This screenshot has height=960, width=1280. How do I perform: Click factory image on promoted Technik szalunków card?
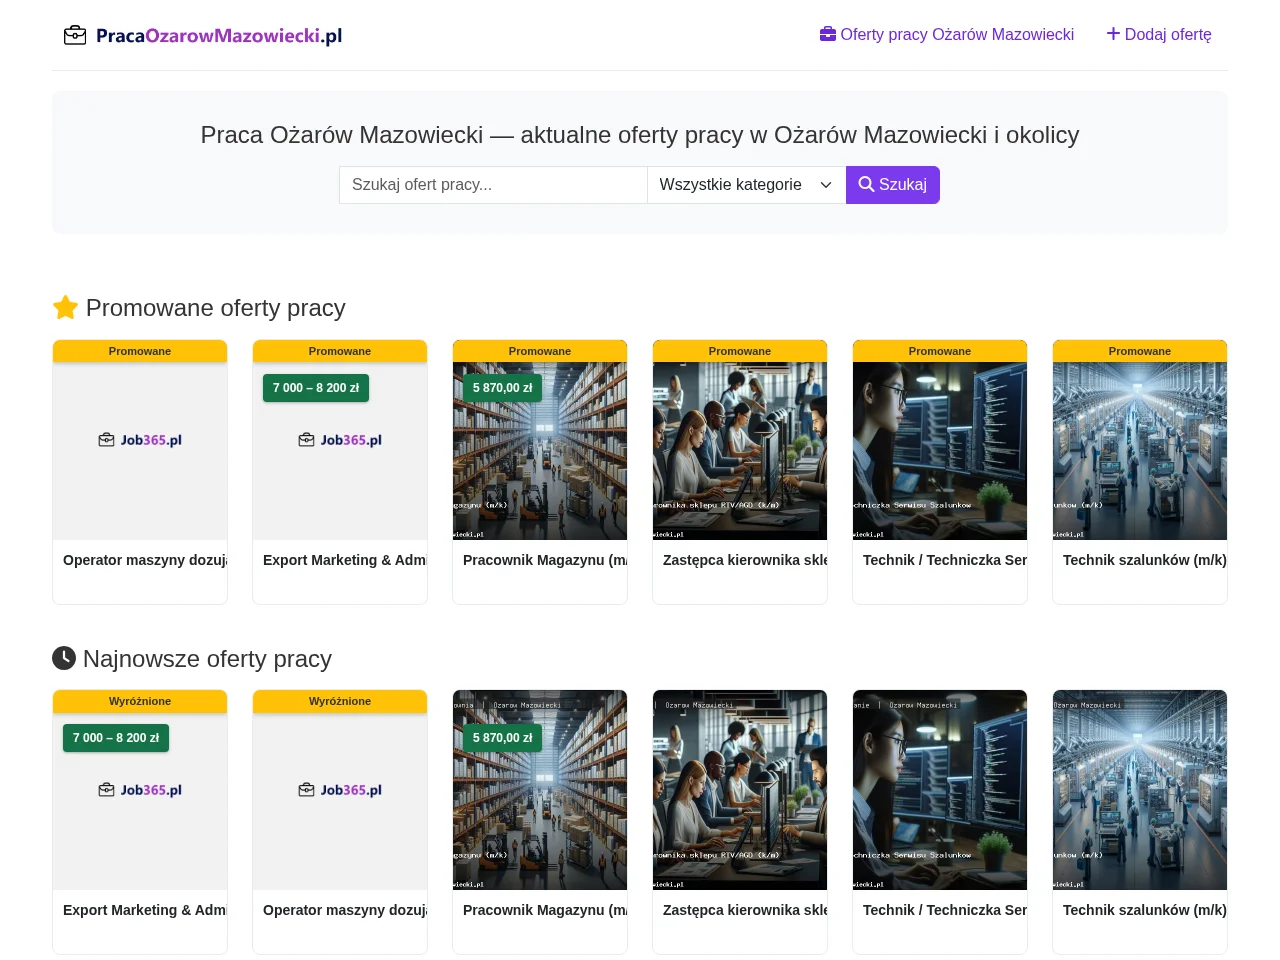click(1140, 451)
